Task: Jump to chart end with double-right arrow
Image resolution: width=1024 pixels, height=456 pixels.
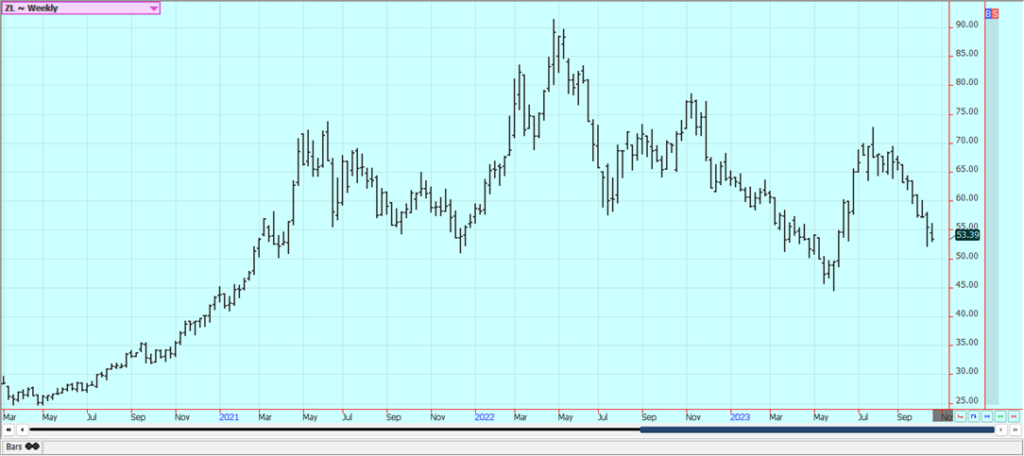Action: (x=1016, y=430)
